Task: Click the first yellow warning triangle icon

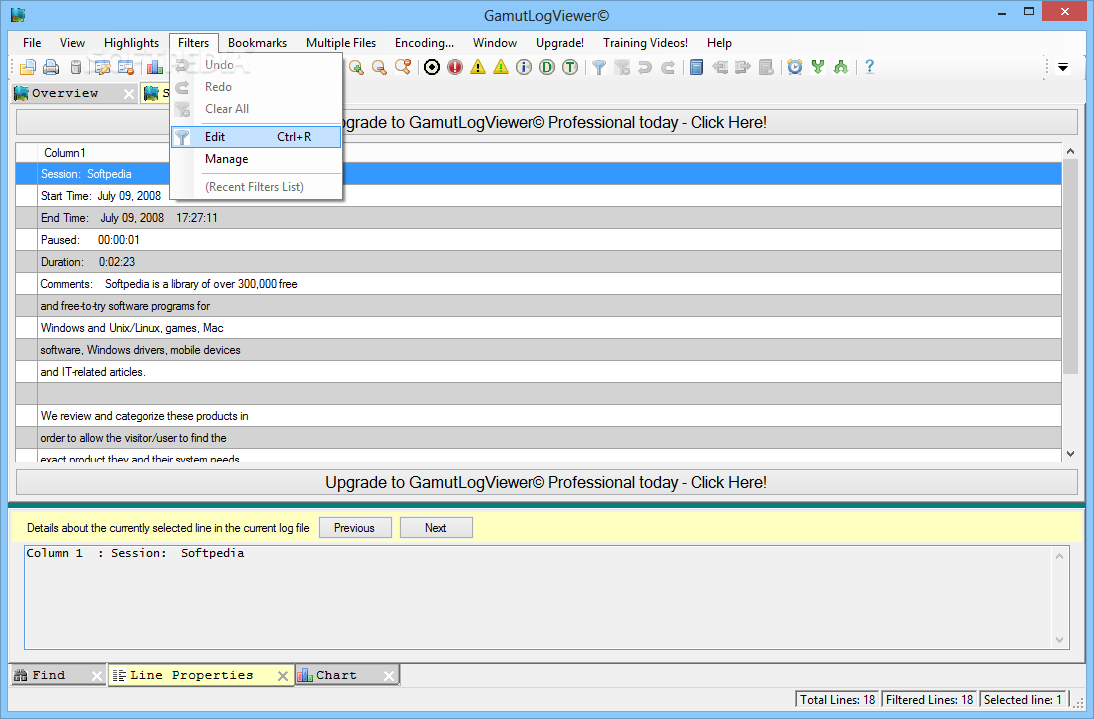Action: coord(478,67)
